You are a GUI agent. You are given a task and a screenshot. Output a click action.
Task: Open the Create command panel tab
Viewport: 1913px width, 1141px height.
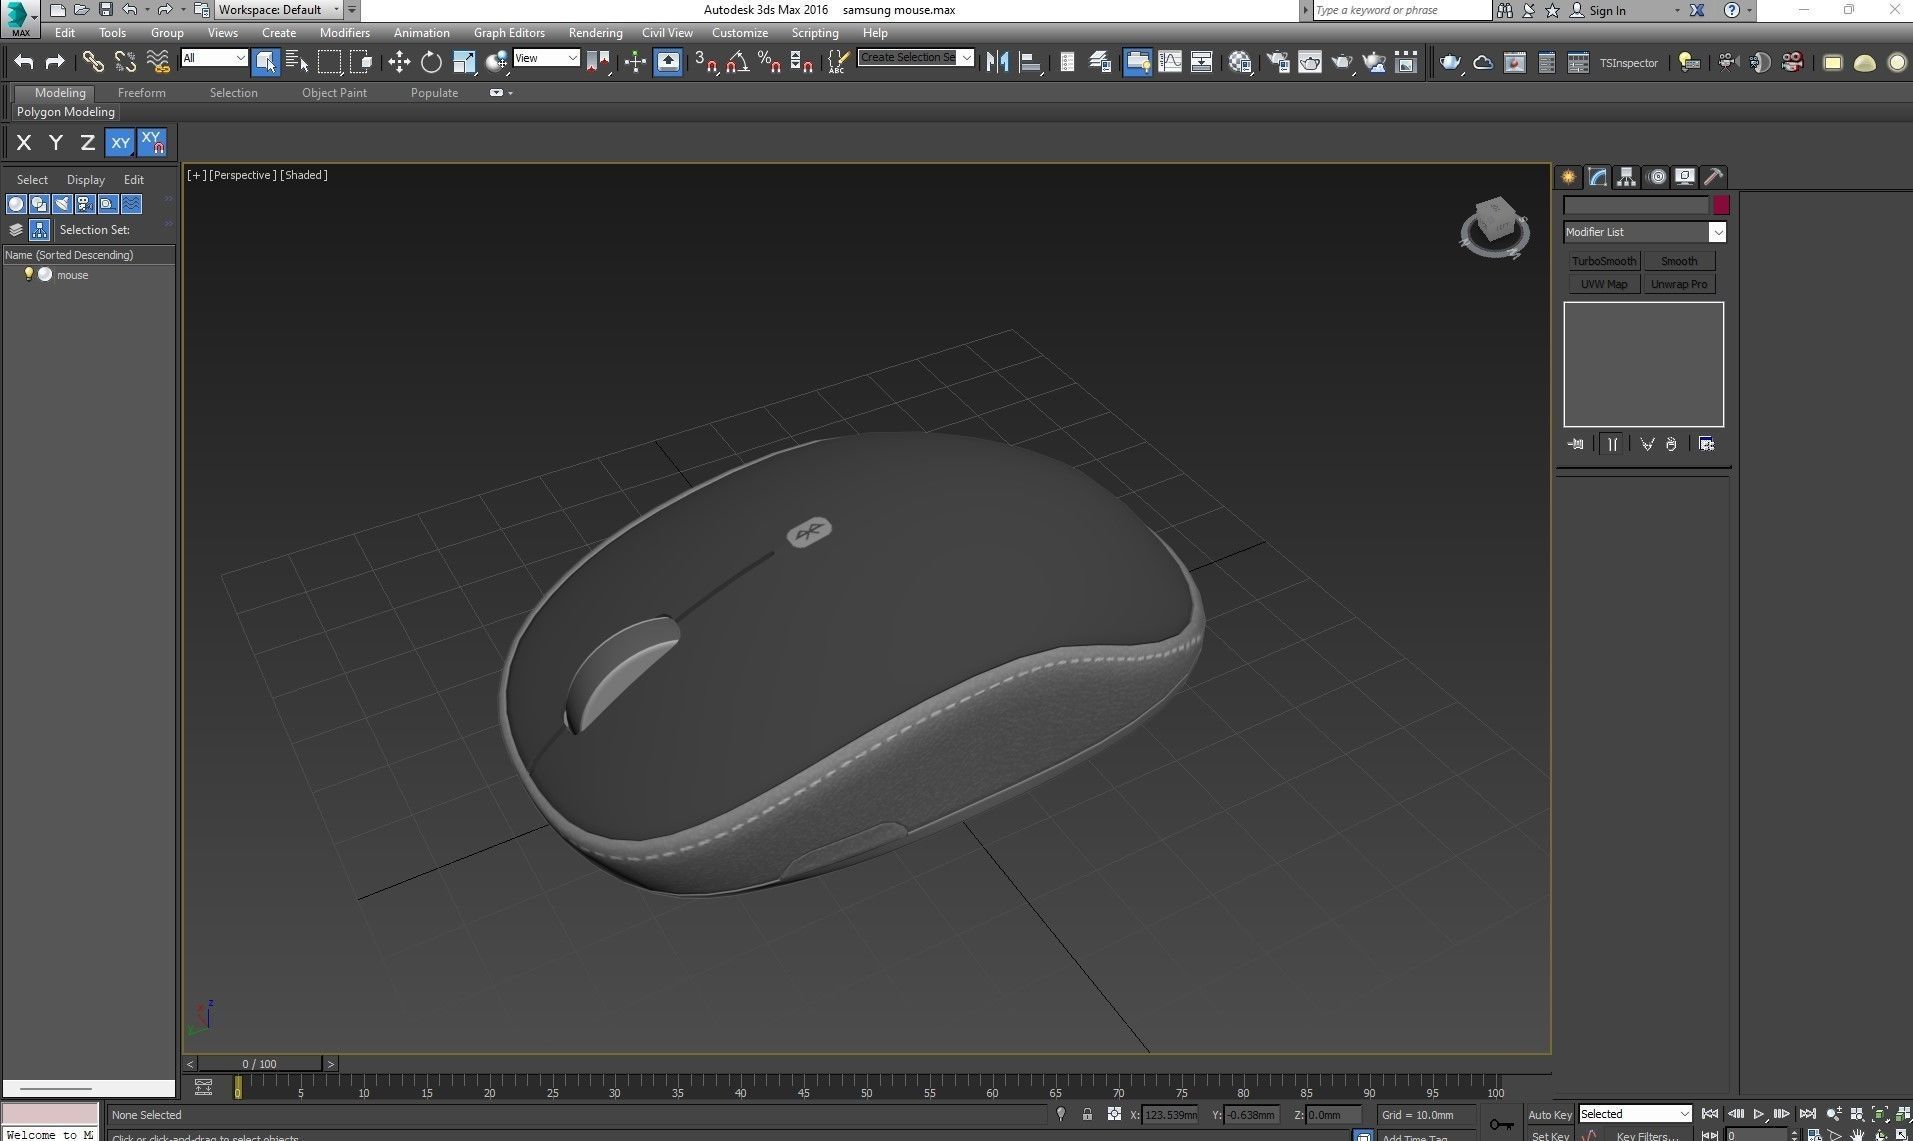coord(1569,177)
